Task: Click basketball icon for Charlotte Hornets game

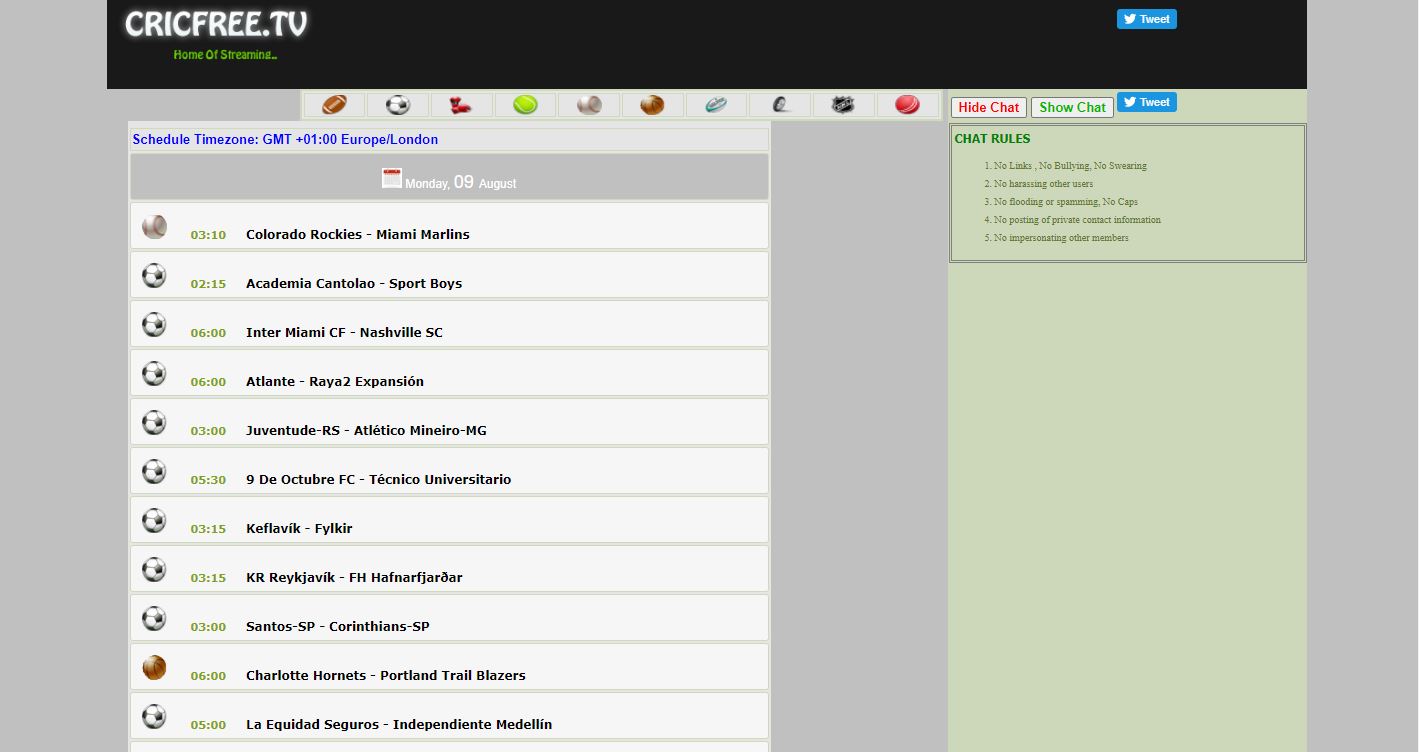Action: [154, 667]
